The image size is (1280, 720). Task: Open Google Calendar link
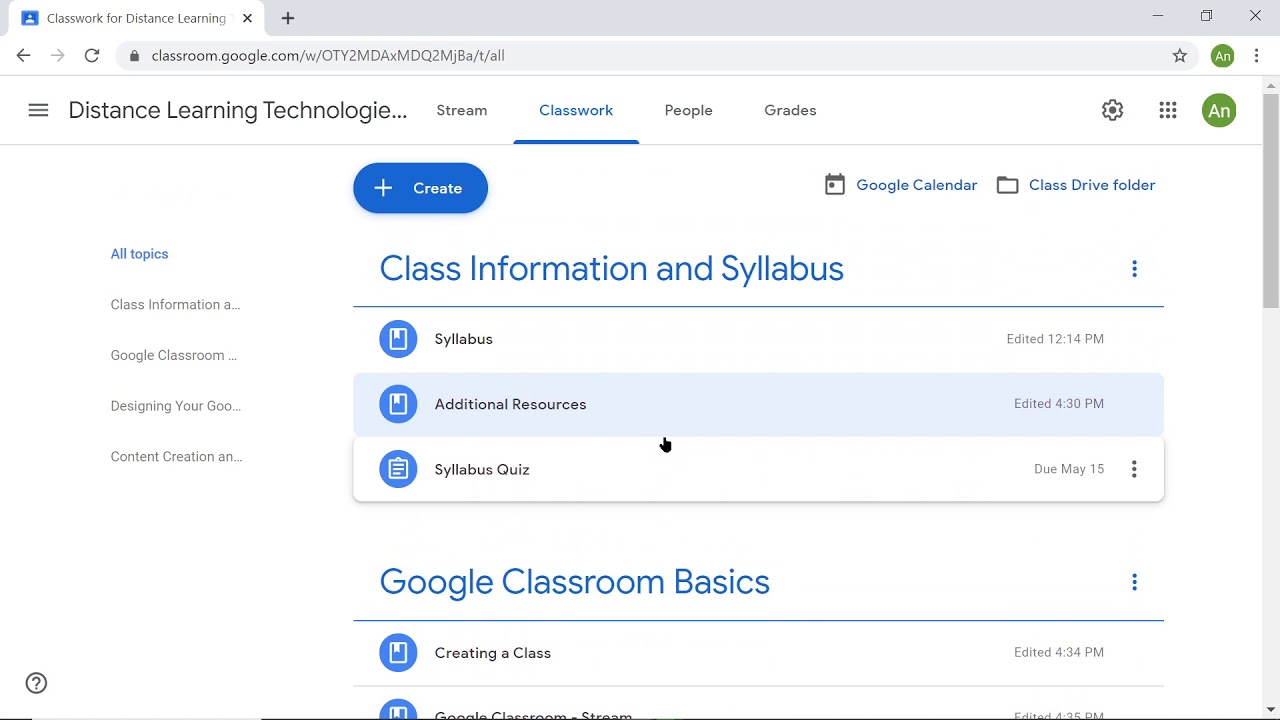tap(917, 185)
